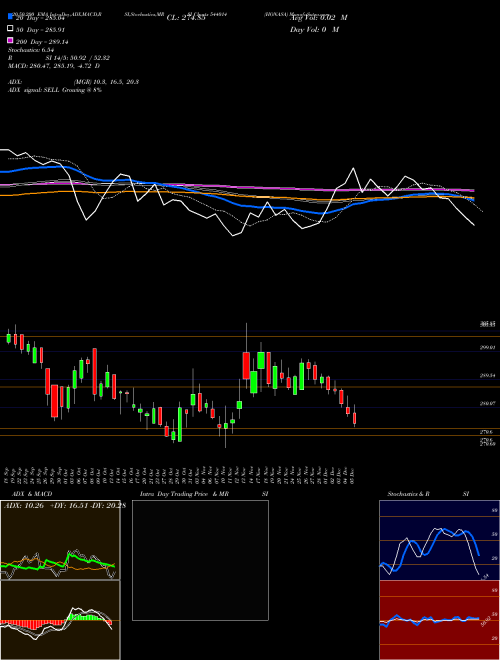Screen dimensions: 500x660
Task: Open the red RSI mini chart
Action: click(x=439, y=620)
